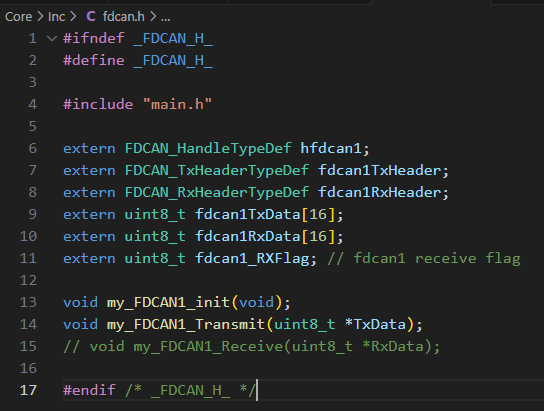
Task: Click the FDCAN_HandleTypeDef type name
Action: click(208, 148)
